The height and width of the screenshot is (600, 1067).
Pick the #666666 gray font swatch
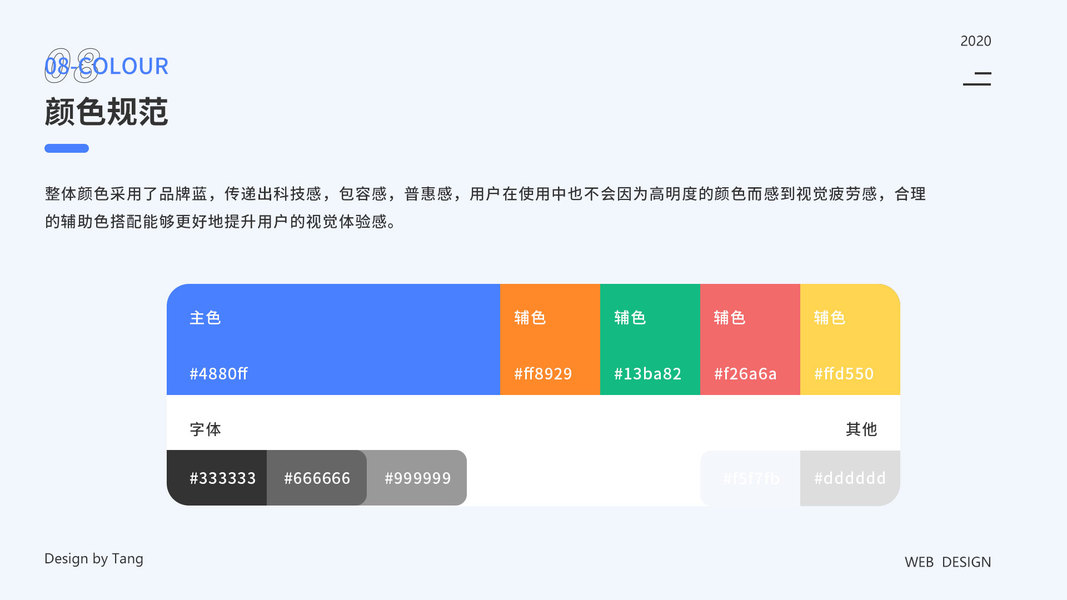coord(317,478)
